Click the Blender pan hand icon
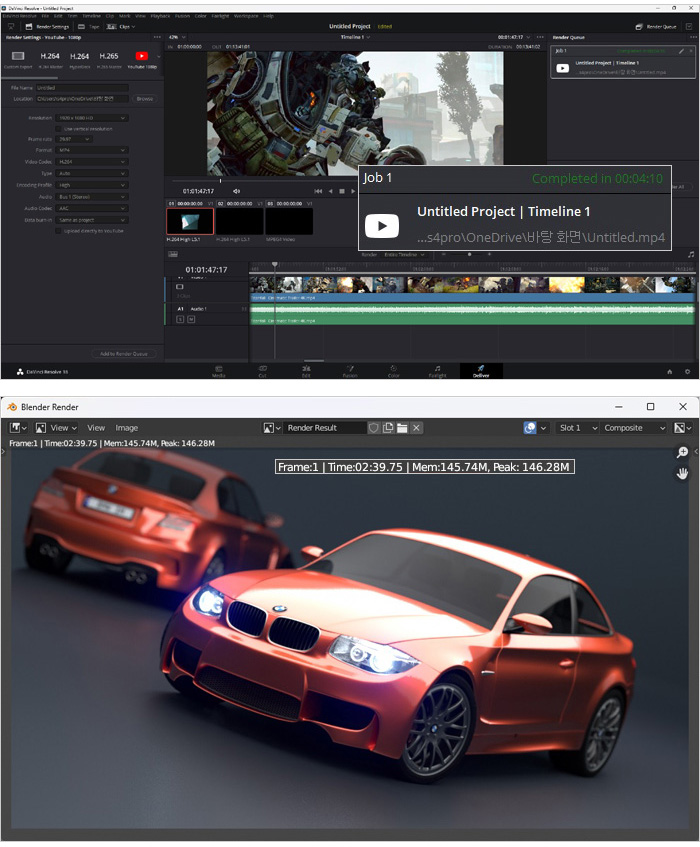The image size is (700, 847). click(682, 474)
